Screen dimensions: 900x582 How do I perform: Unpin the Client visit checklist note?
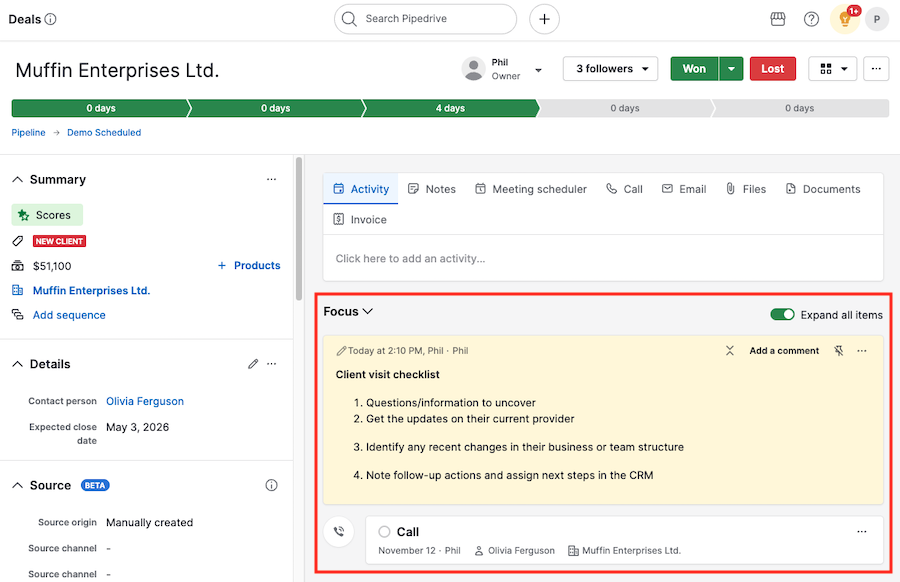(x=839, y=351)
